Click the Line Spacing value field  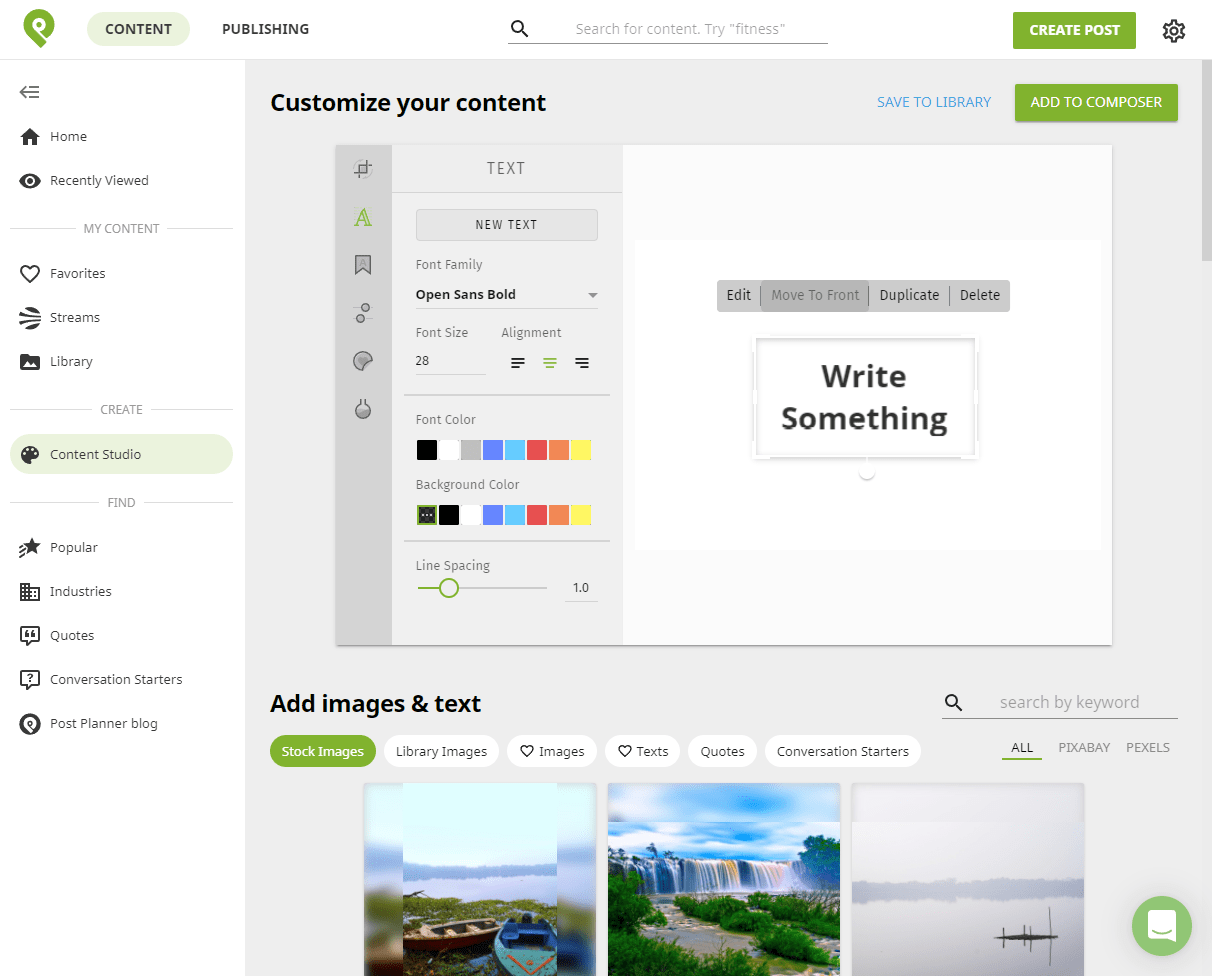pos(581,588)
